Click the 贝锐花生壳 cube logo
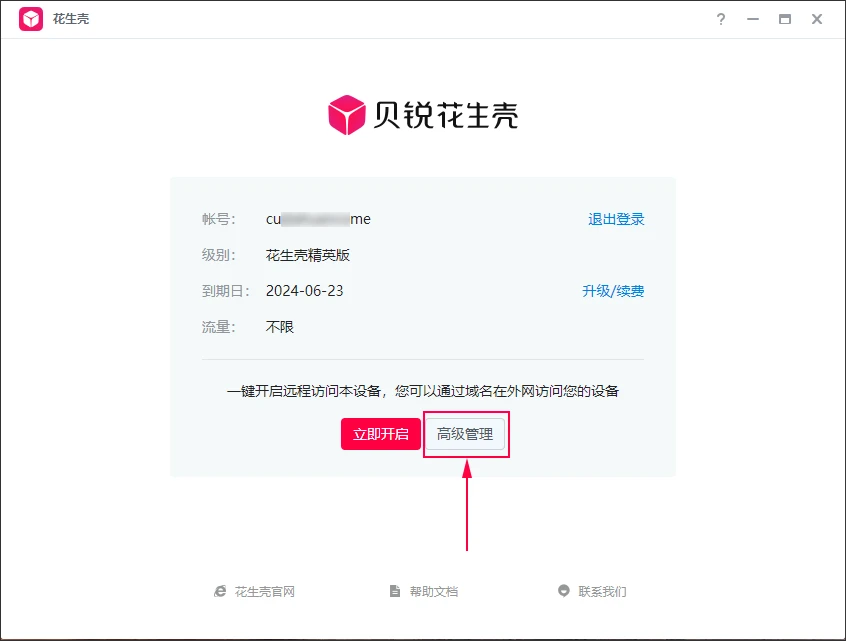 click(x=346, y=115)
